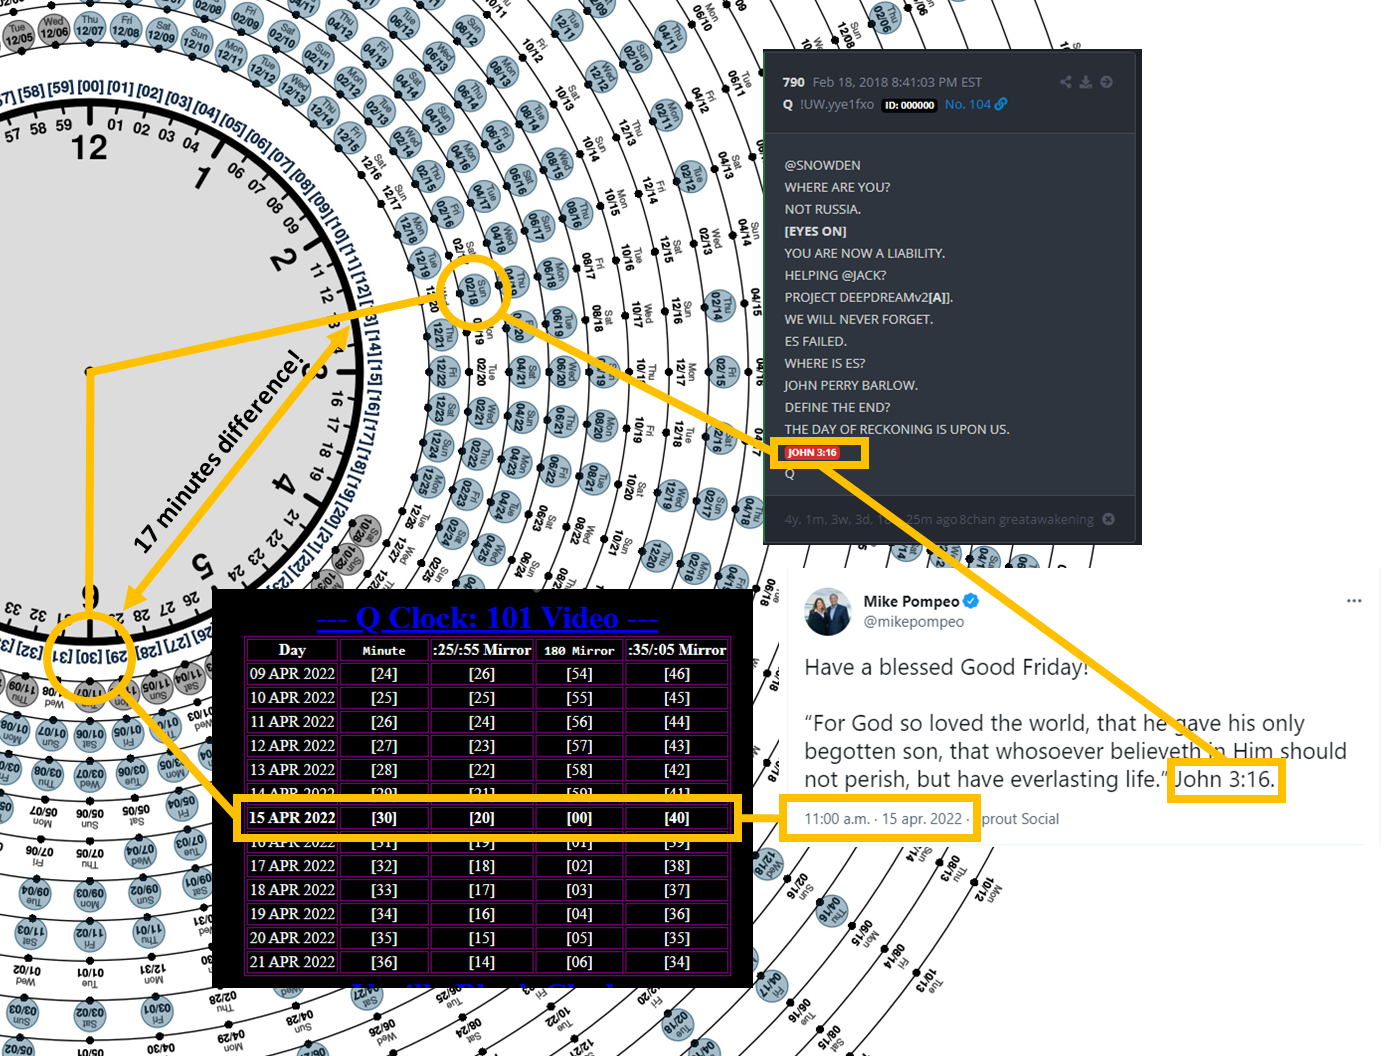Click the post number "790"
The image size is (1385, 1056).
pos(794,82)
